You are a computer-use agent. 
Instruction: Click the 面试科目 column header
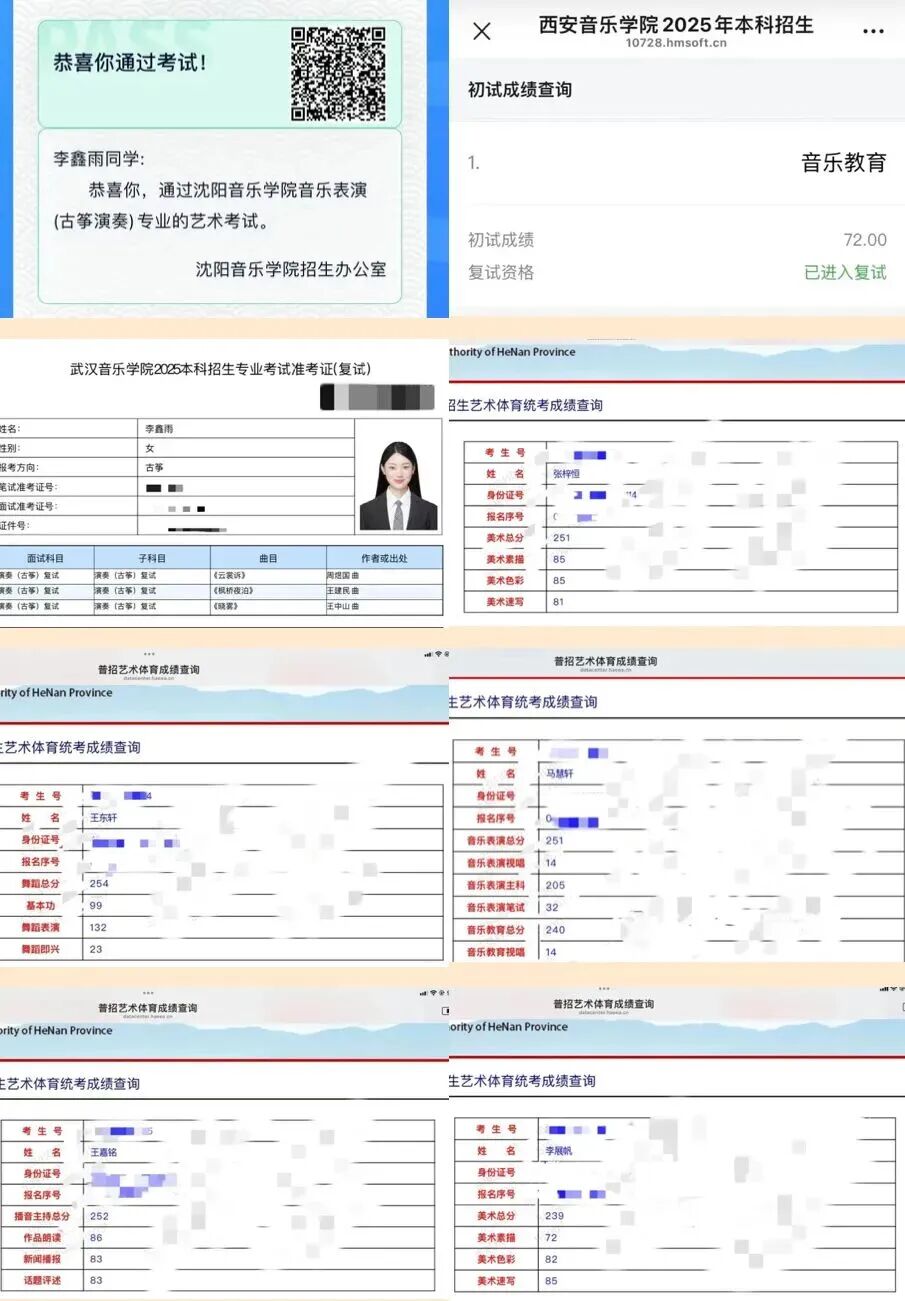45,558
